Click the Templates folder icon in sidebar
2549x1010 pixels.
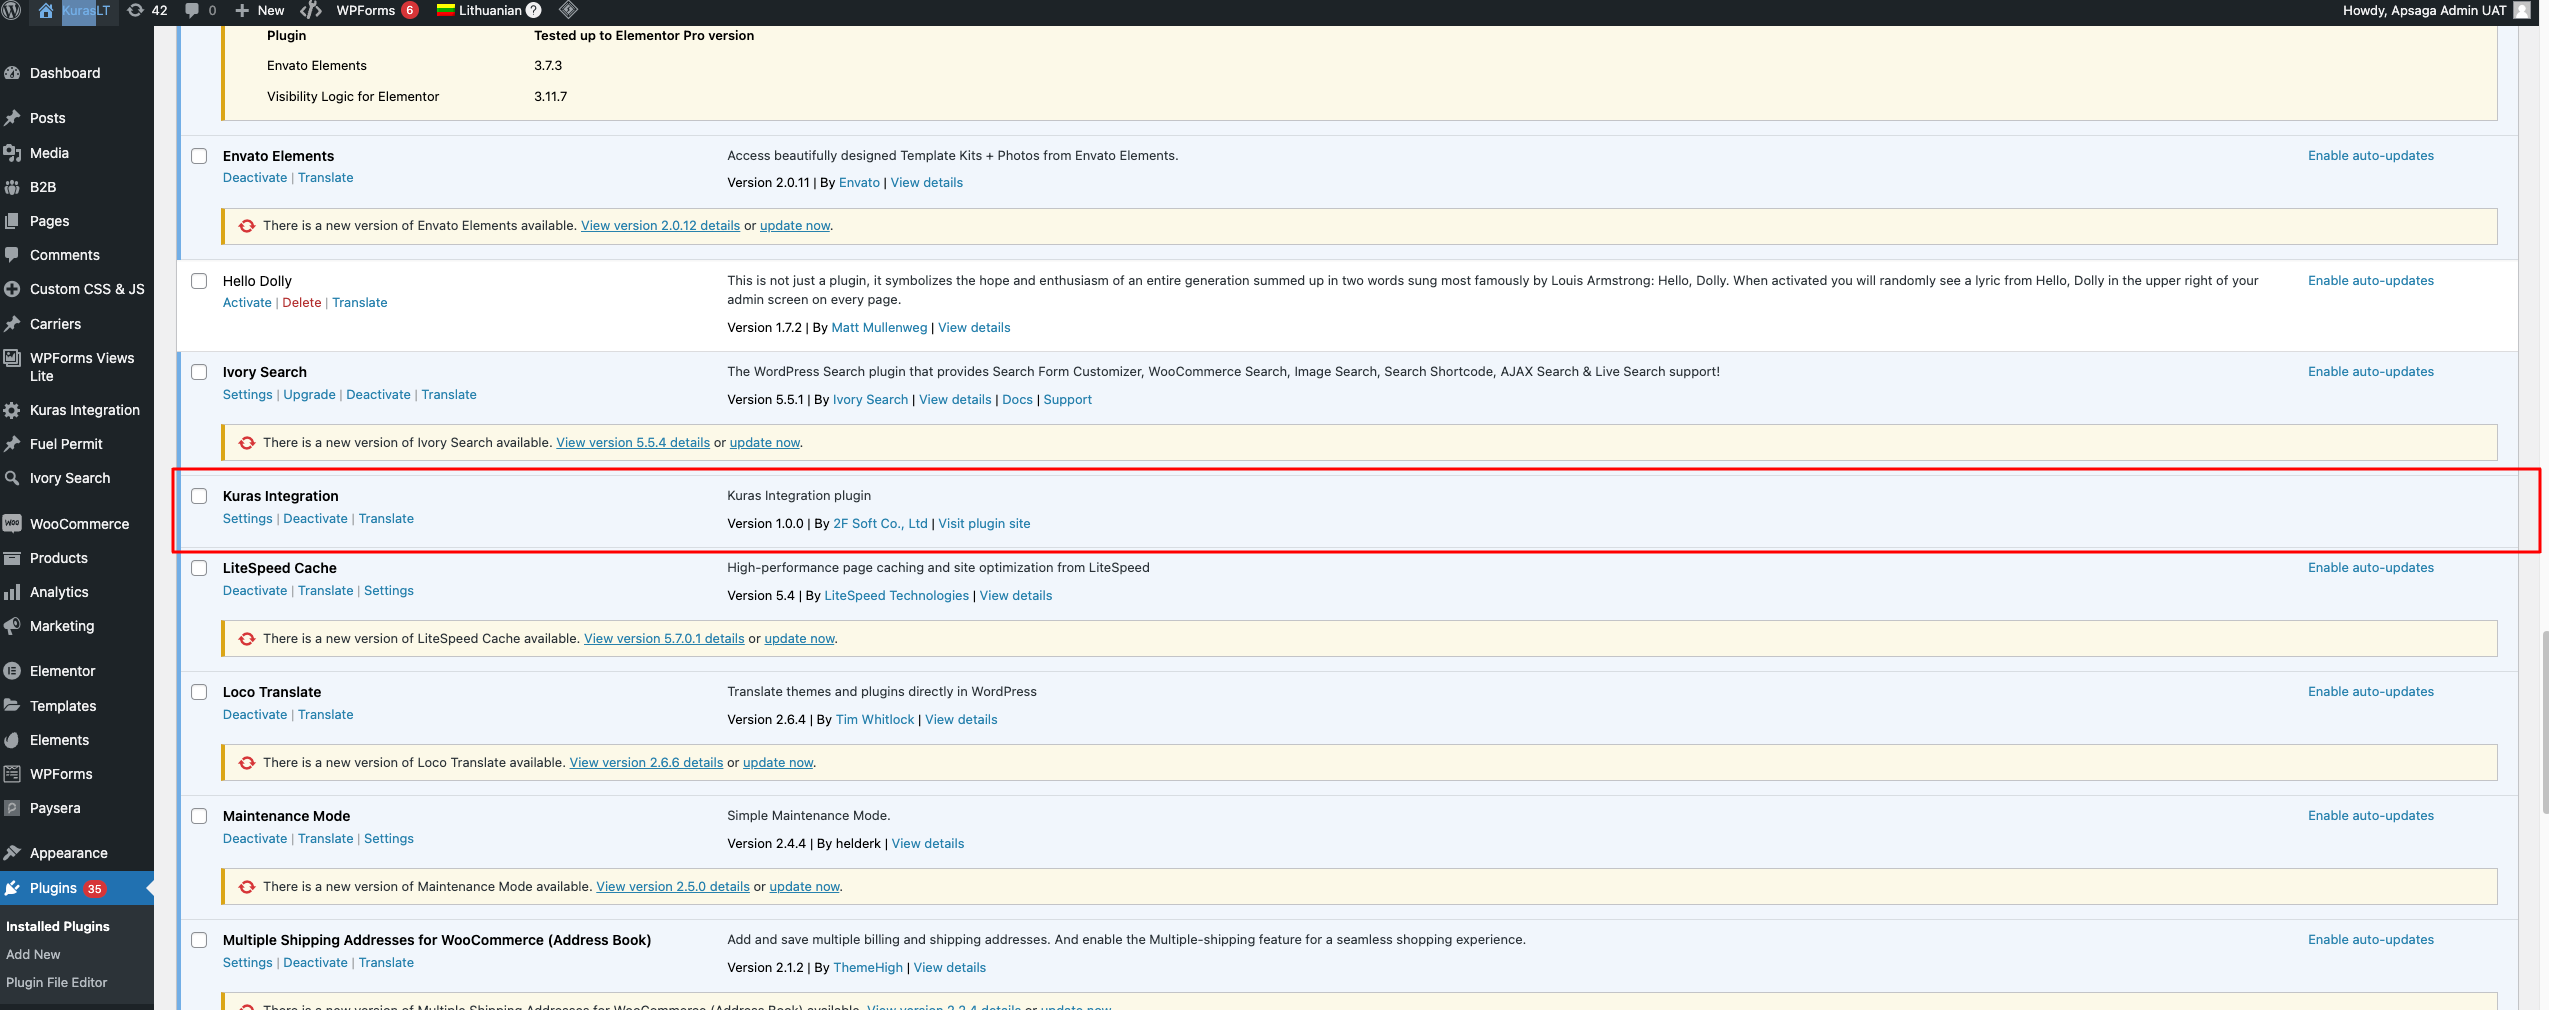coord(13,705)
